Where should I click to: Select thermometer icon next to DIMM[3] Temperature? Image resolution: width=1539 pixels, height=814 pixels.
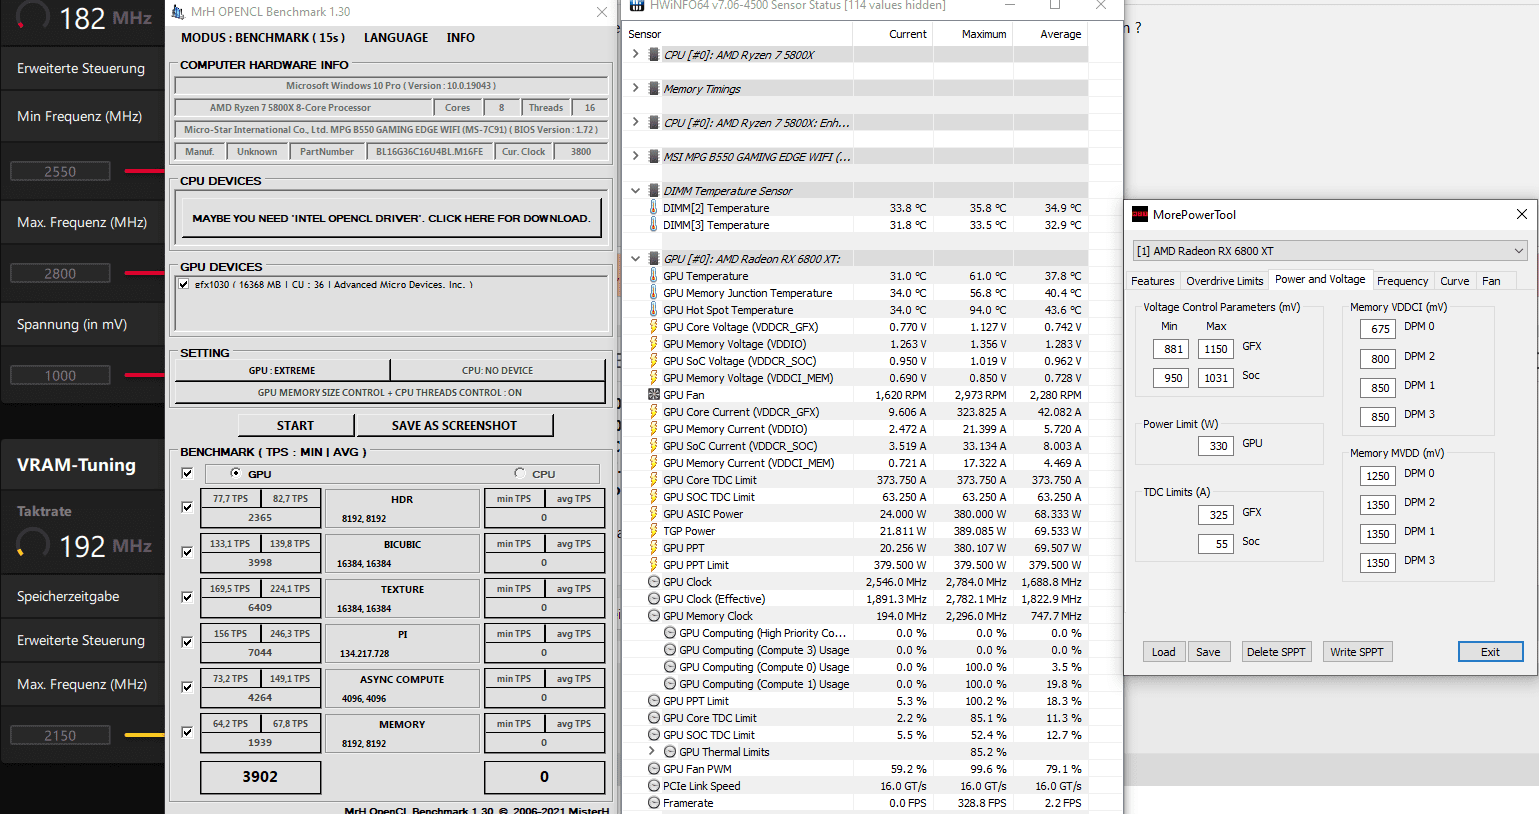654,225
